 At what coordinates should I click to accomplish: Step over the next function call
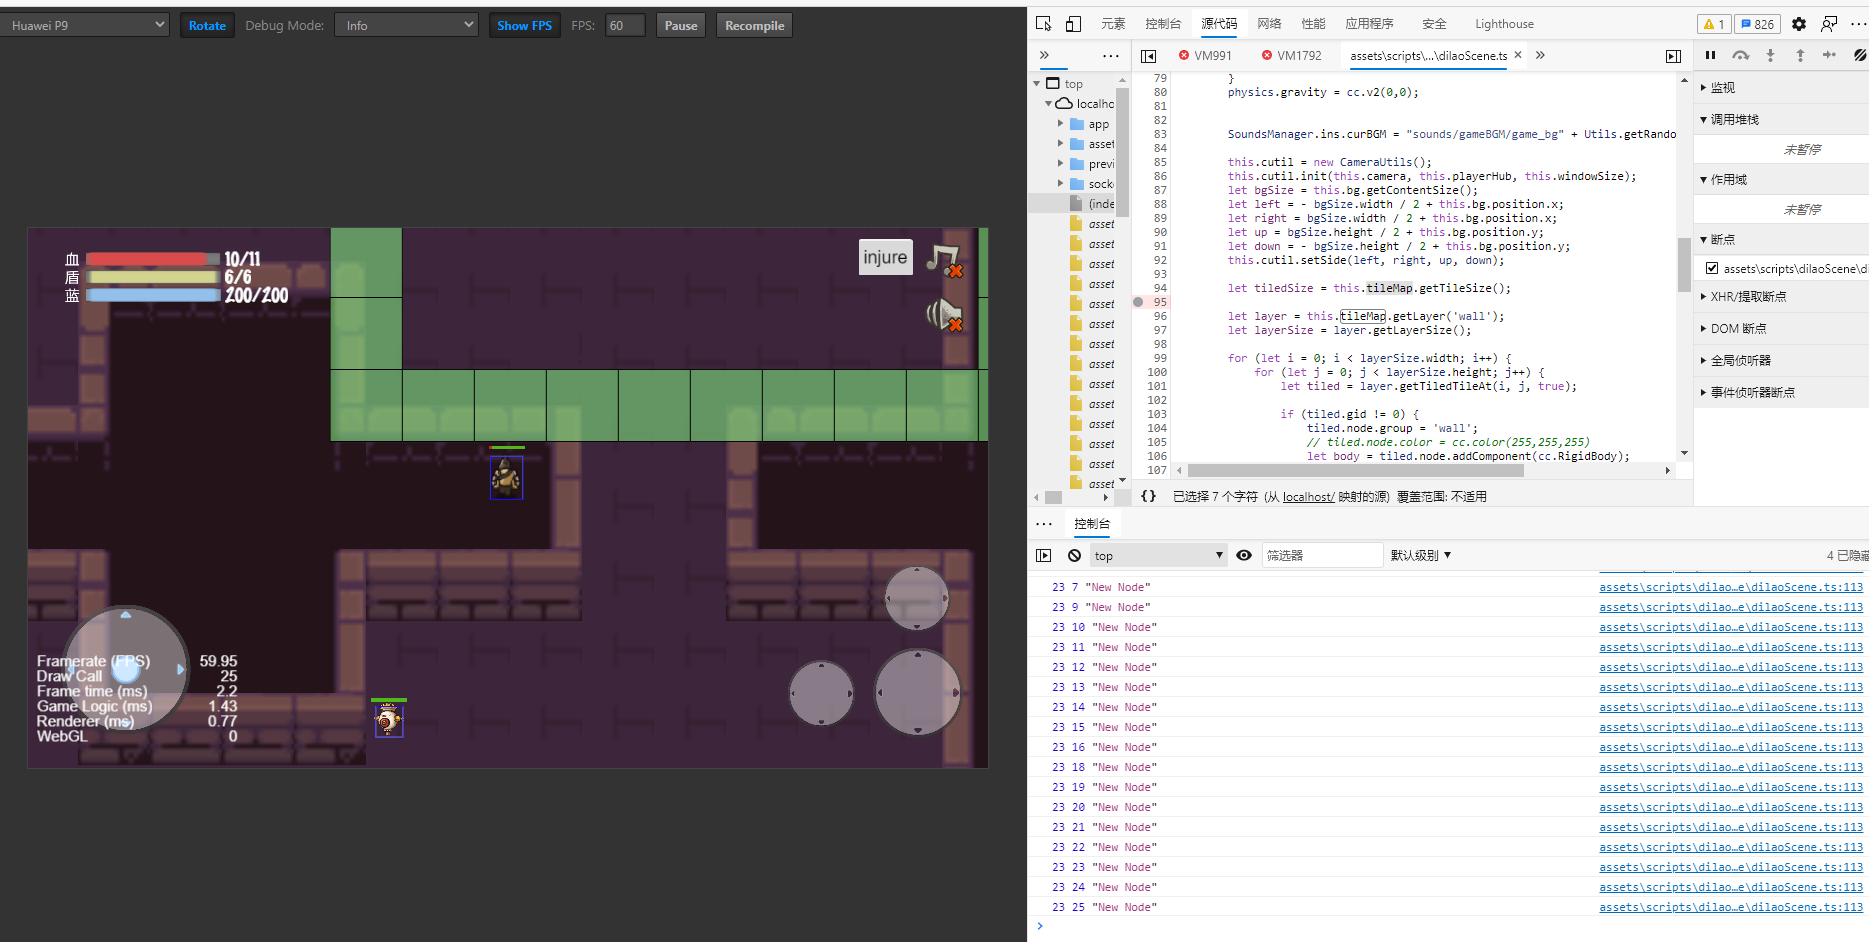[x=1740, y=55]
